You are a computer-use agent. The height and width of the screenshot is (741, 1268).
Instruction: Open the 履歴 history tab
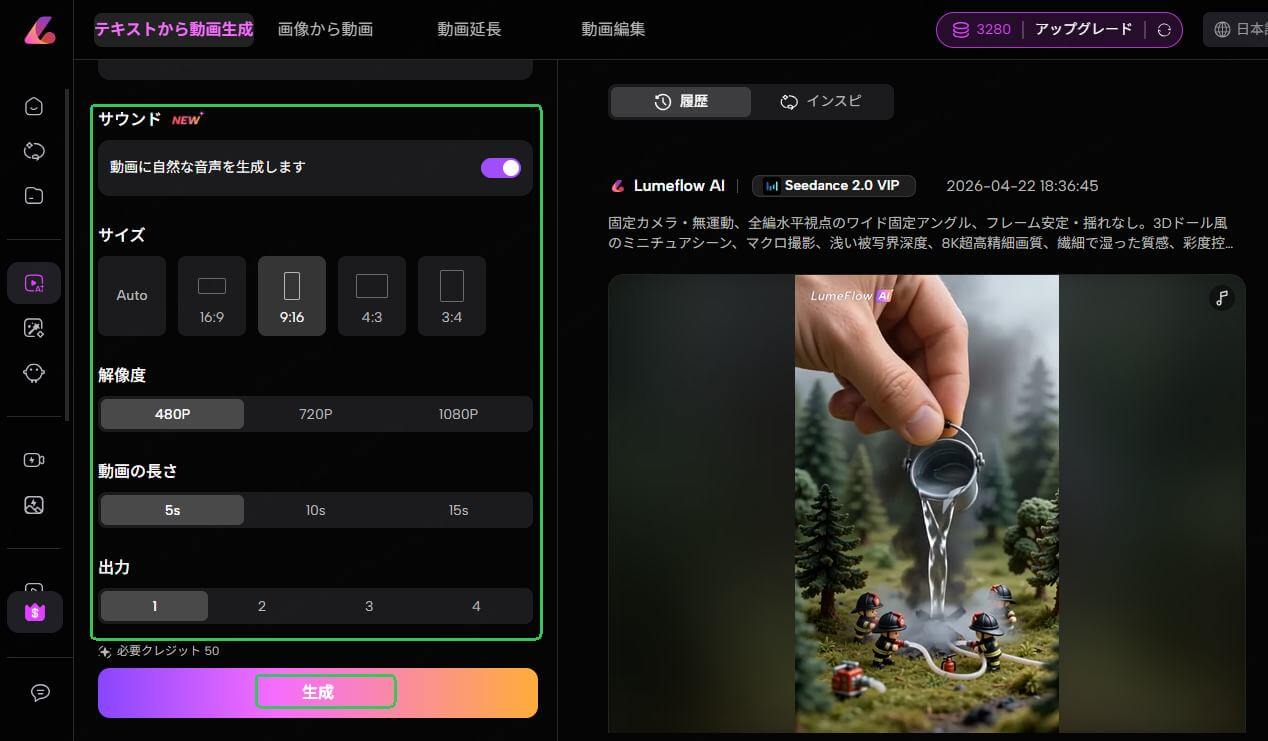(681, 102)
